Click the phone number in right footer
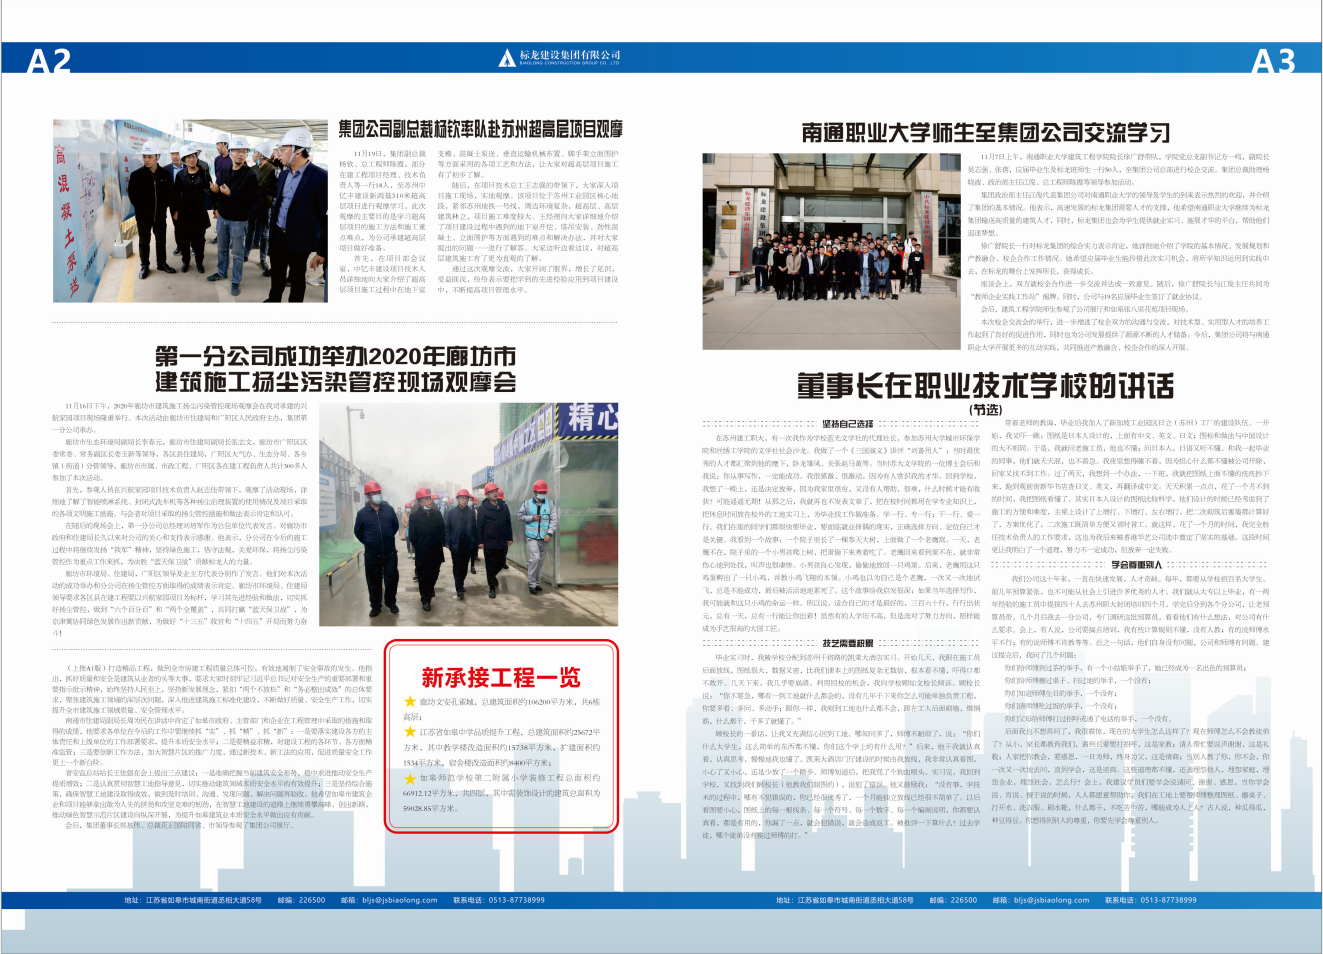Screen dimensions: 1323x954 click(1168, 900)
